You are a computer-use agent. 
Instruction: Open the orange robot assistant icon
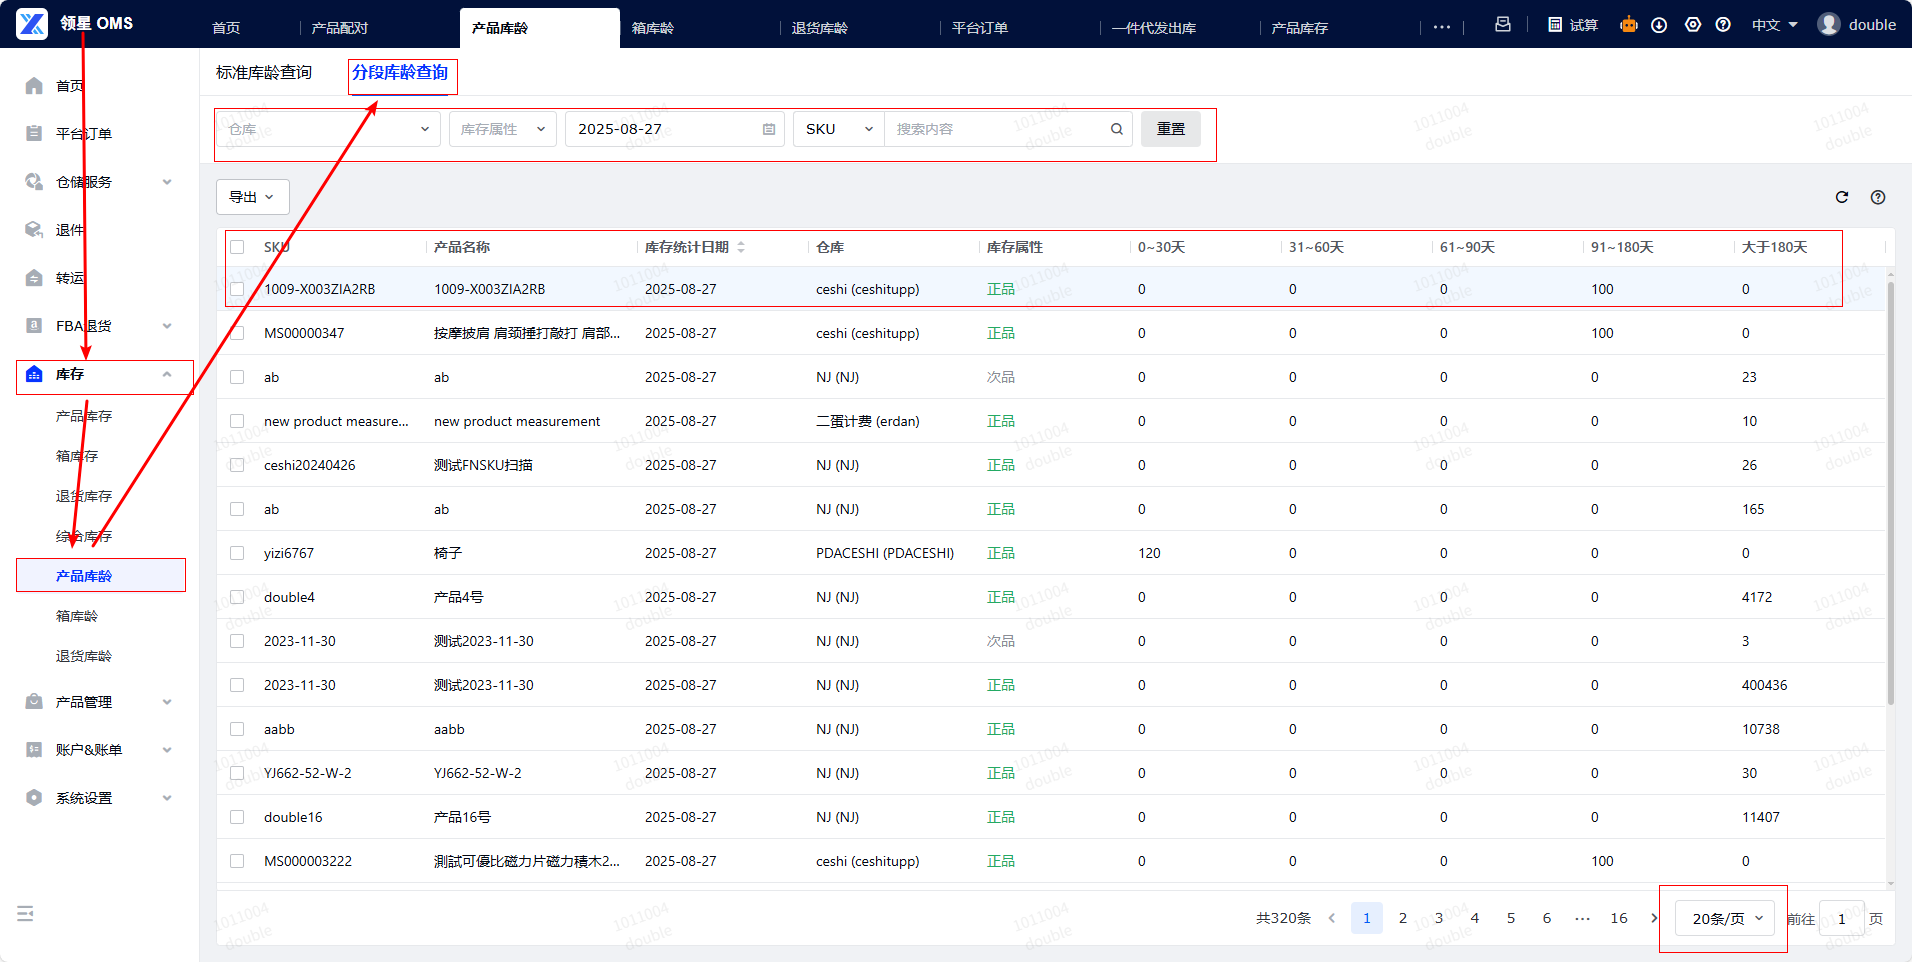1629,25
